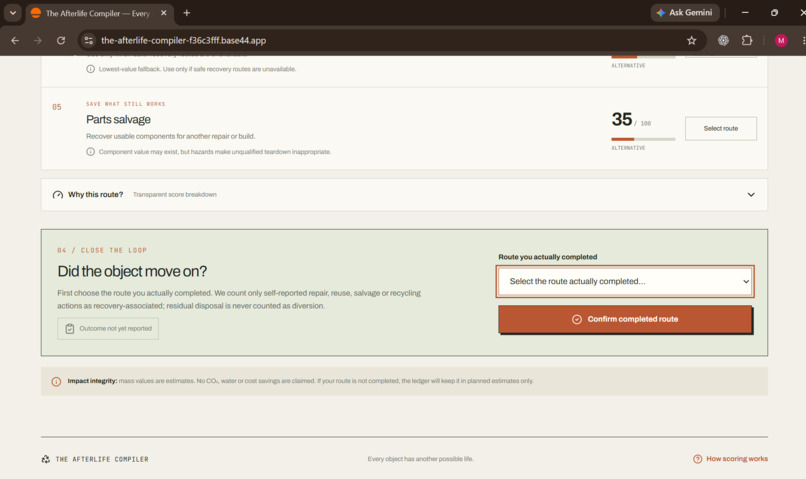Click the Ask Gemini button

click(685, 13)
